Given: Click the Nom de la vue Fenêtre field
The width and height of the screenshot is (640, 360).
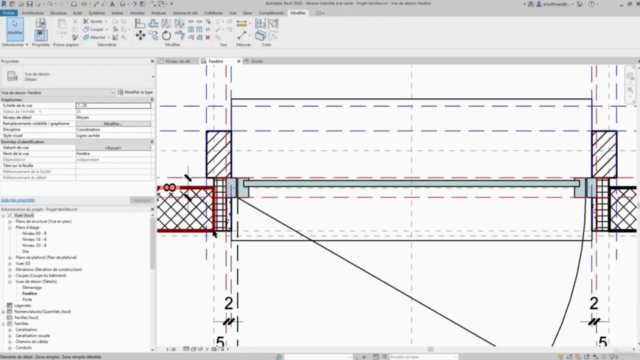Looking at the screenshot, I should [x=113, y=154].
